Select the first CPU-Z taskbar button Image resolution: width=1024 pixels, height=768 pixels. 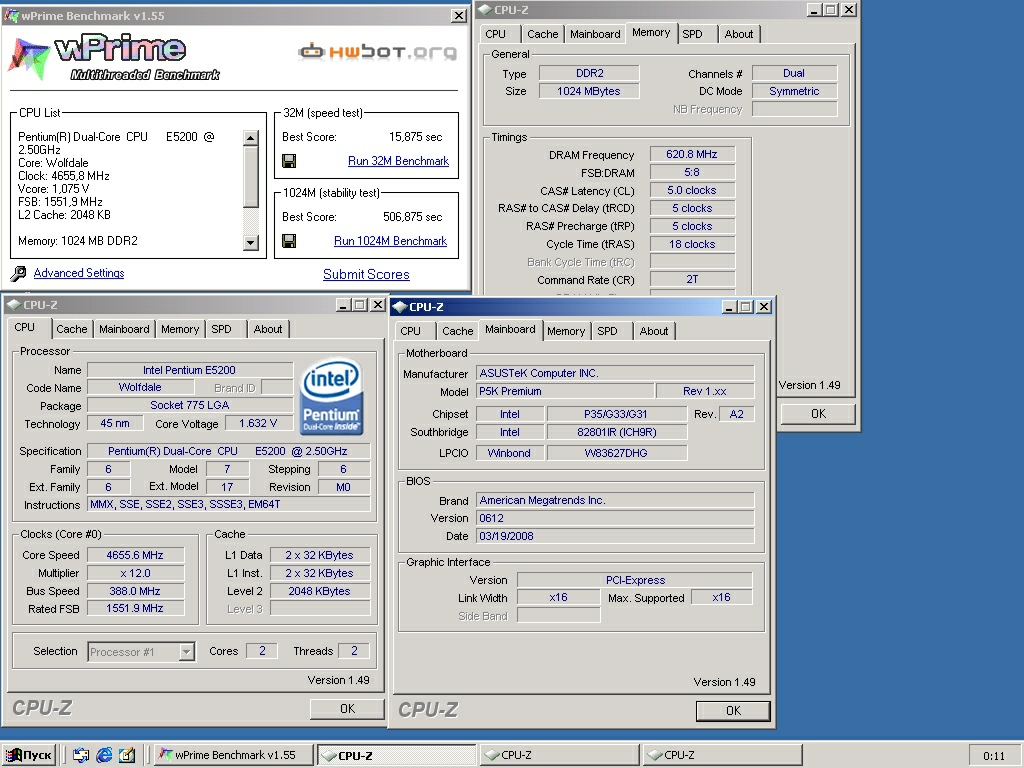point(396,755)
